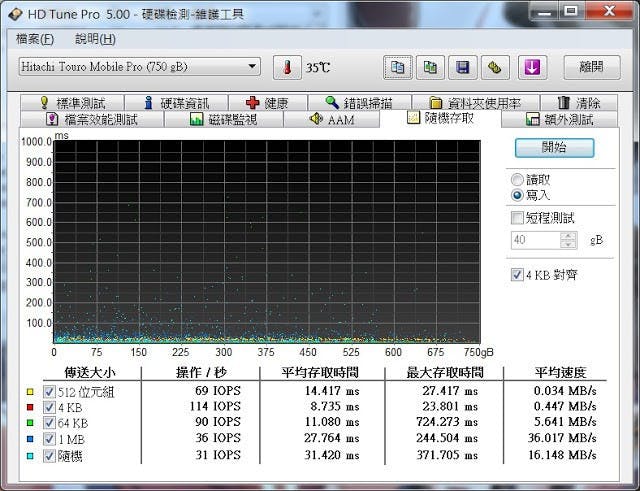Click the 40 gB input field

coord(536,240)
